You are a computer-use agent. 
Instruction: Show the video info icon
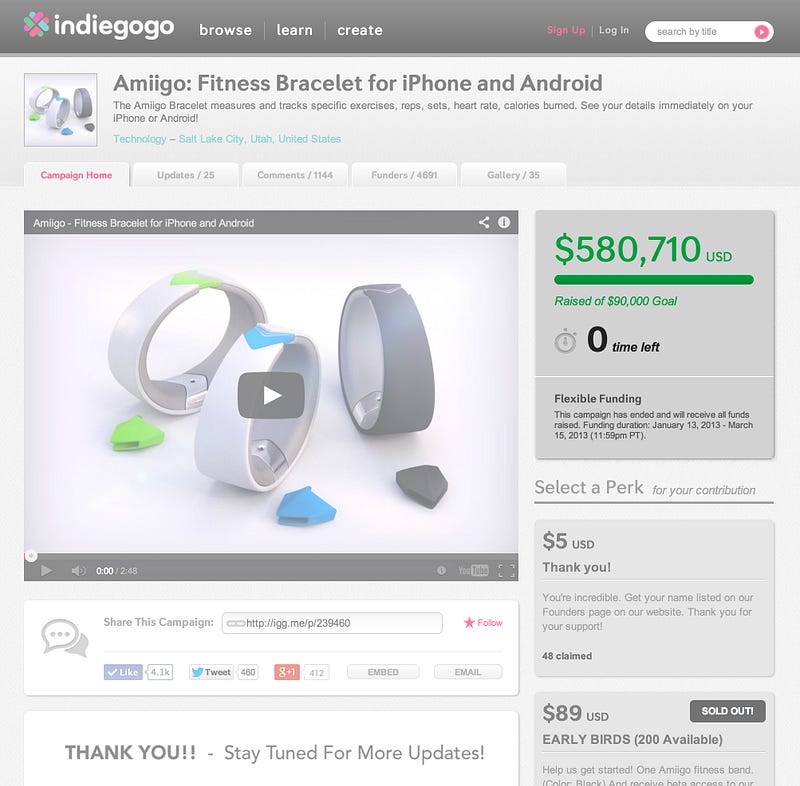pos(504,222)
